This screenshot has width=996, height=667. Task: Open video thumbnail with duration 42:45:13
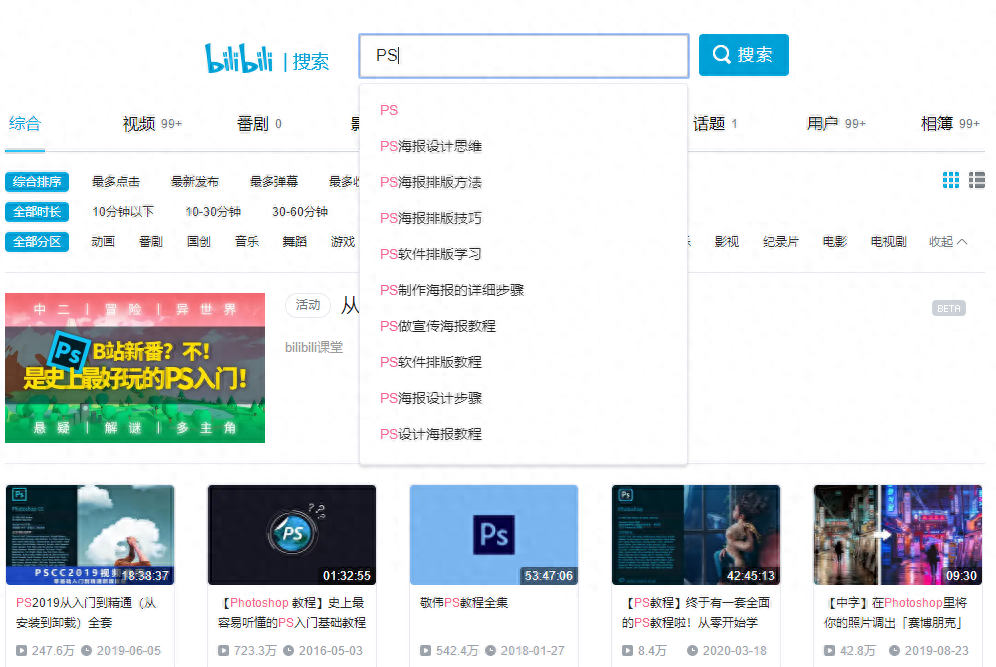click(x=696, y=535)
